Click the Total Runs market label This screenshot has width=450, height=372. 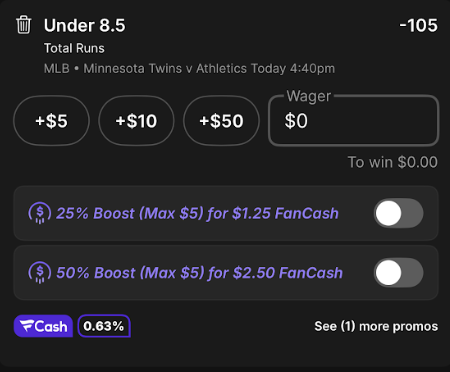[x=74, y=48]
